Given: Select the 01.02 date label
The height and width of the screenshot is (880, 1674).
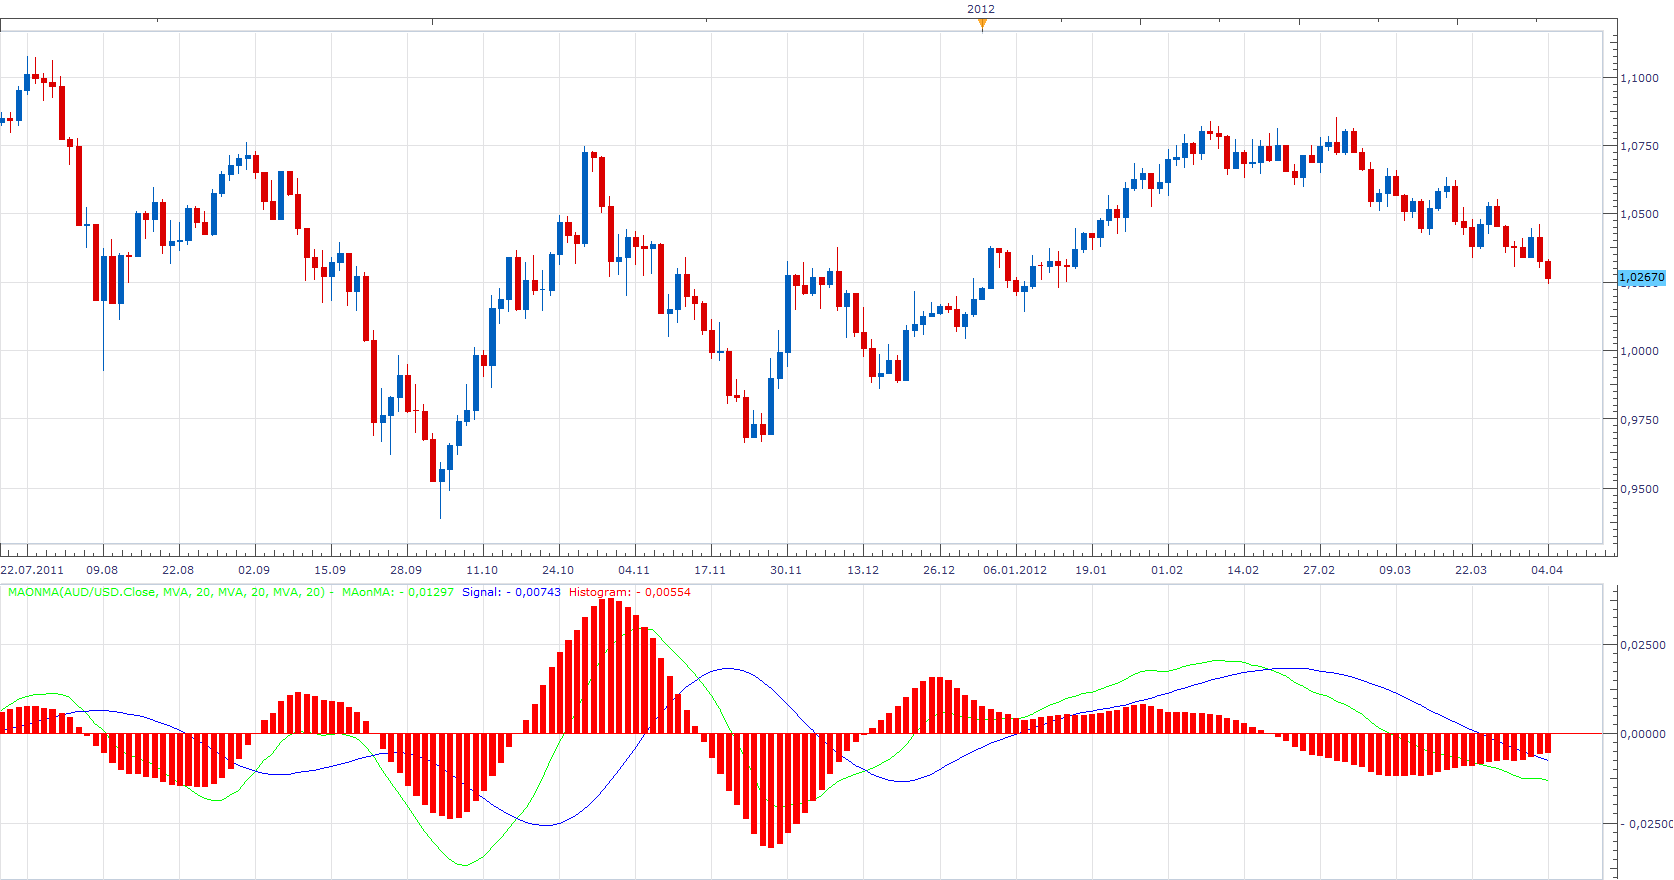Looking at the screenshot, I should (x=1167, y=570).
